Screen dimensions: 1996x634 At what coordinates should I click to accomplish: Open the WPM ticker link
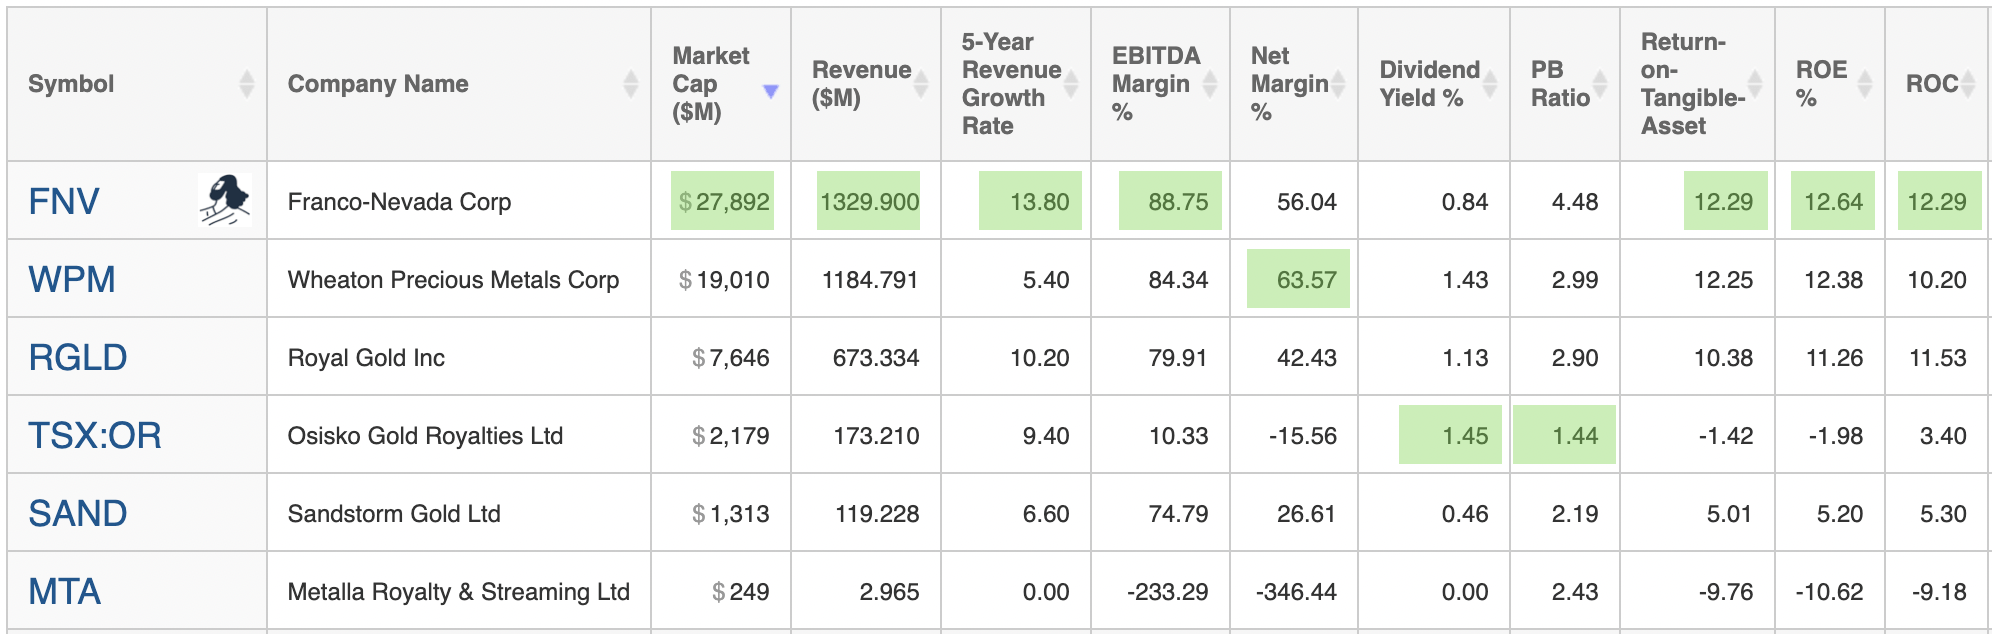[72, 280]
